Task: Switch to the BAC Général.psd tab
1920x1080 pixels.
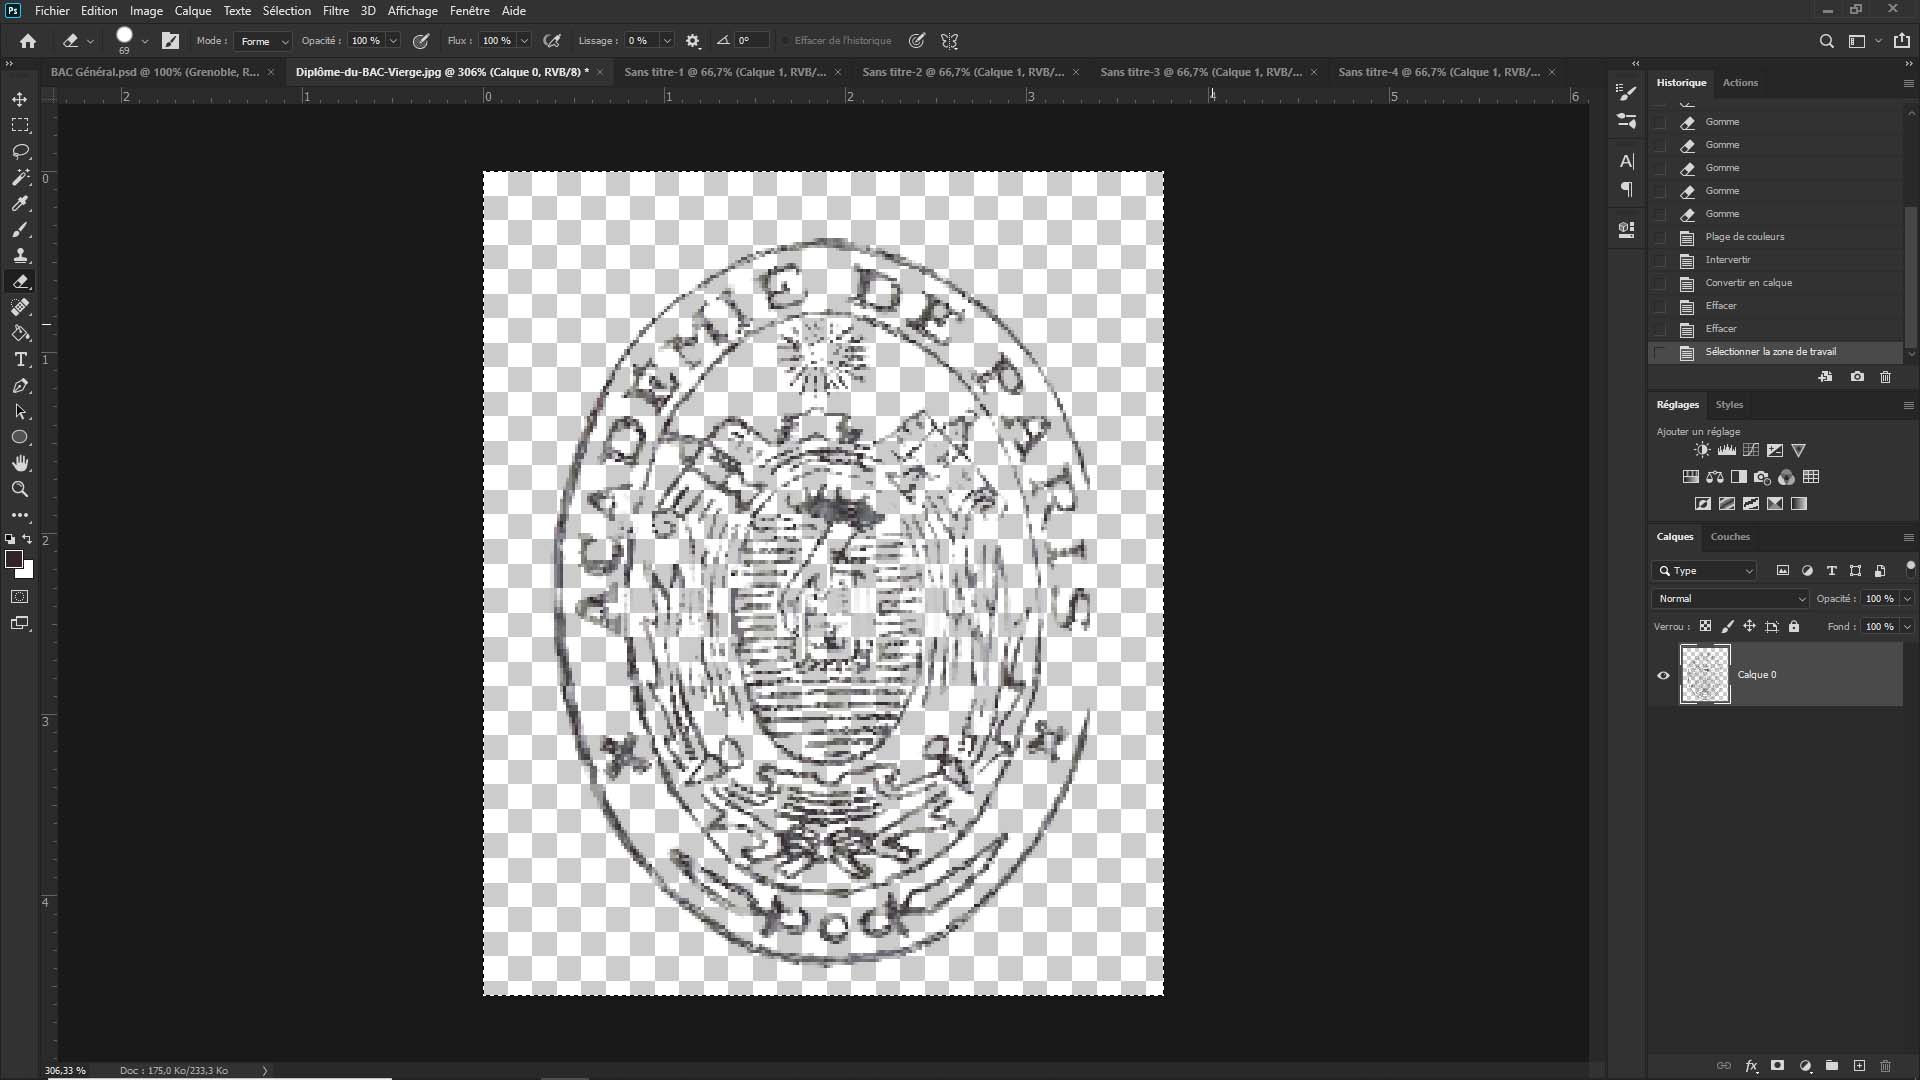Action: pos(154,72)
